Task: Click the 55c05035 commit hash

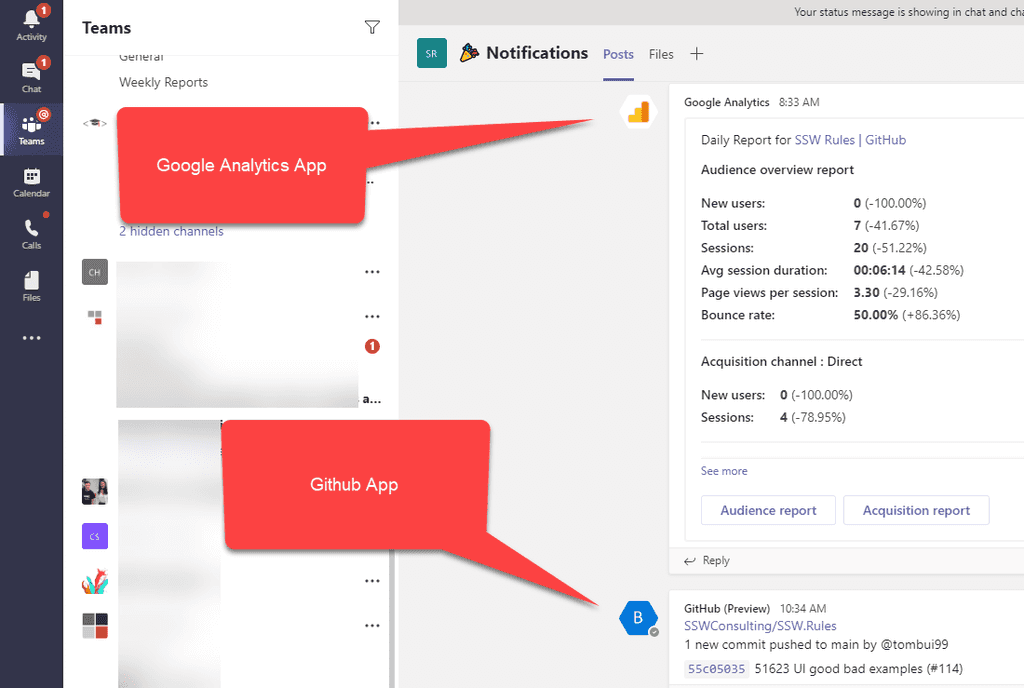Action: coord(716,668)
